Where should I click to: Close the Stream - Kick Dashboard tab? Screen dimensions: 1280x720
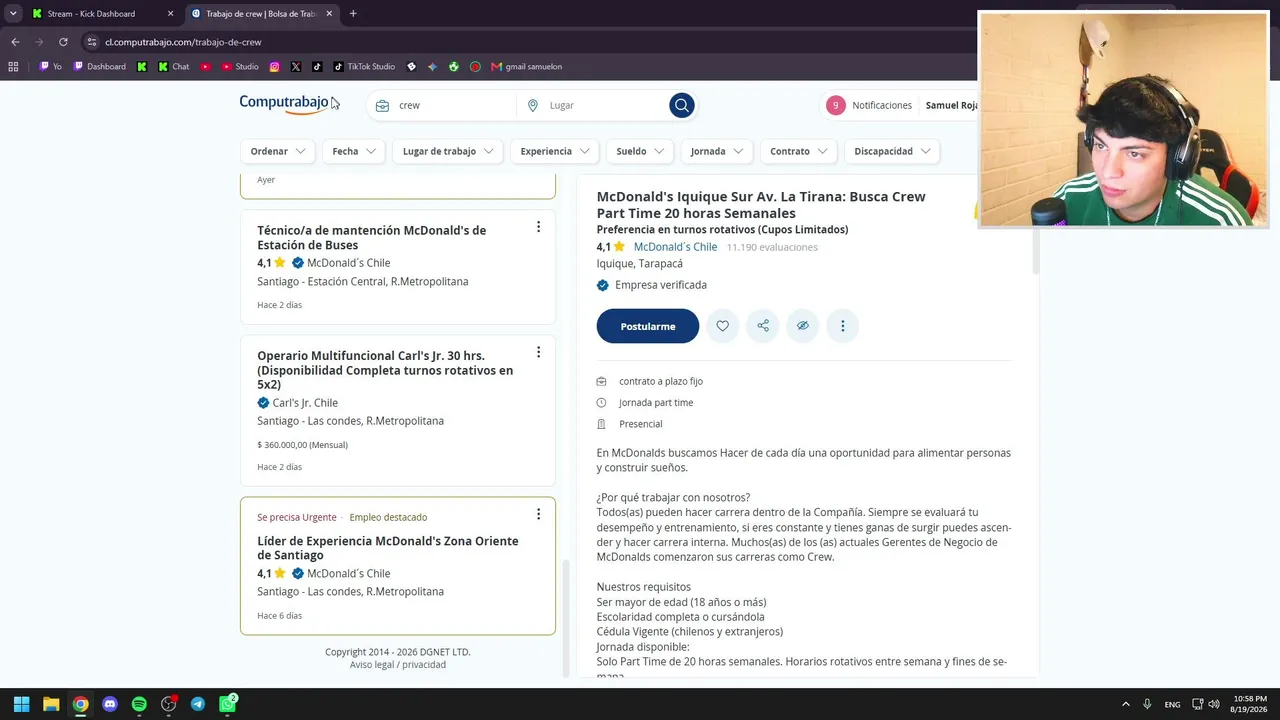[x=170, y=14]
